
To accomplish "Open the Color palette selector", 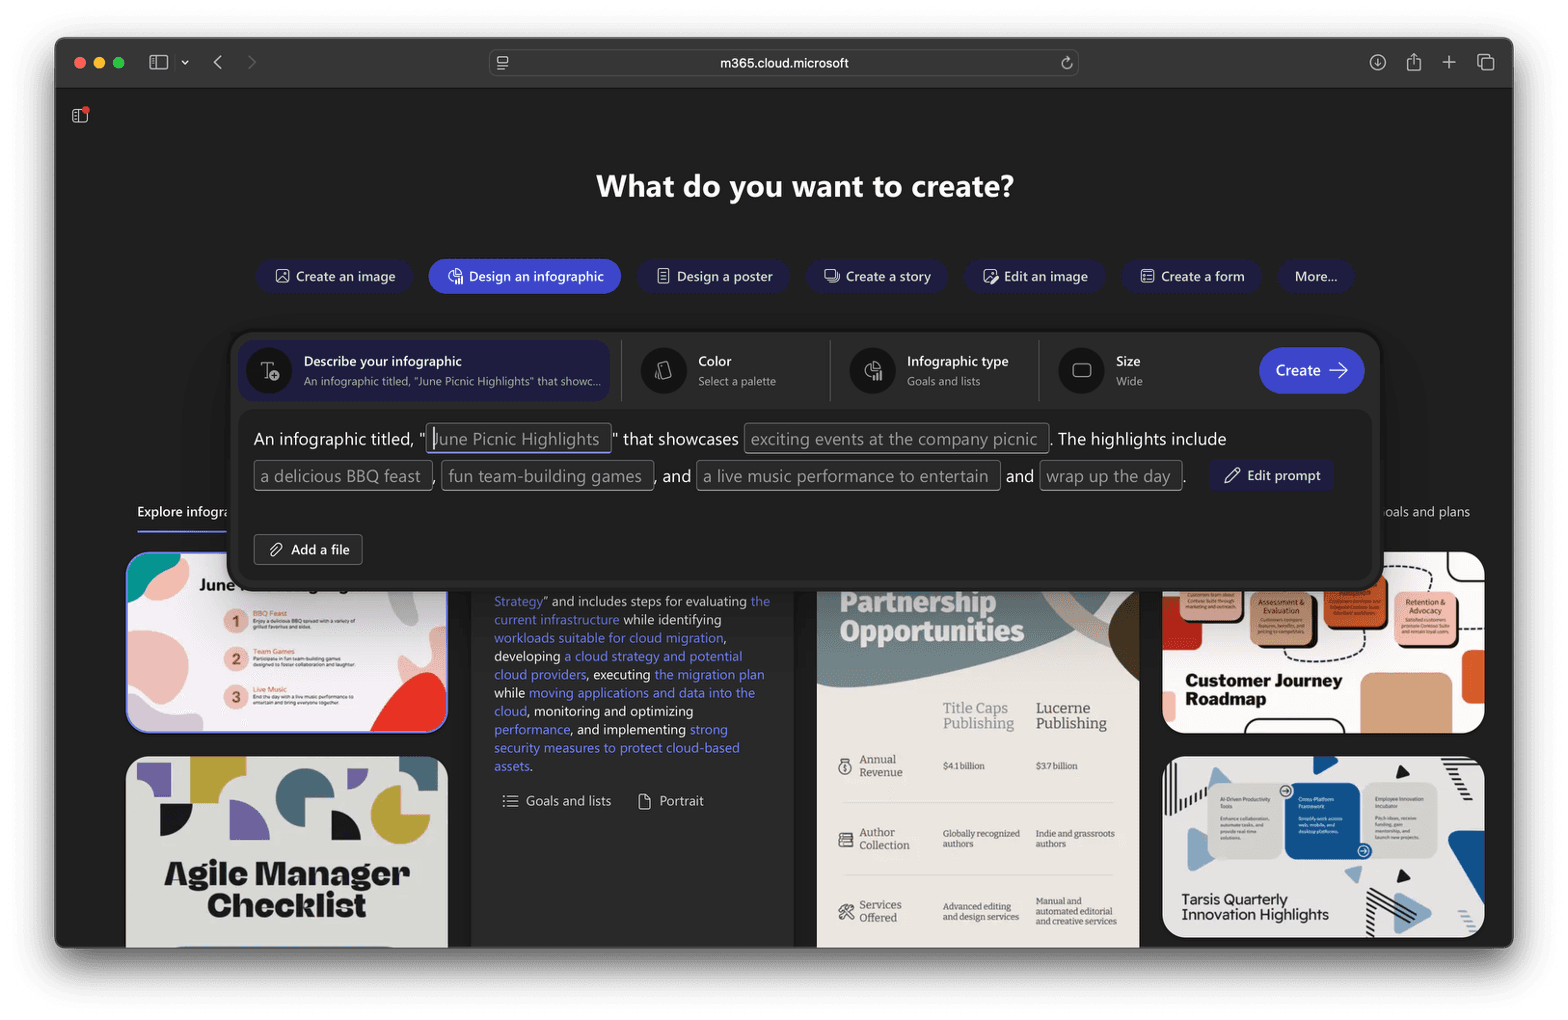I will pos(725,371).
